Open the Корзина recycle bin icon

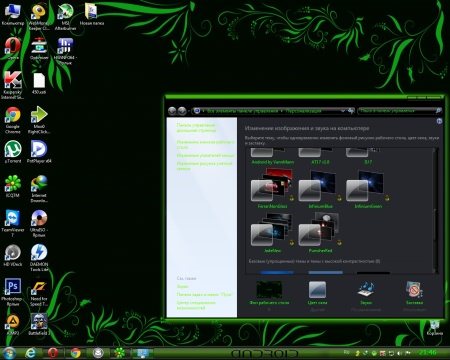[x=434, y=328]
